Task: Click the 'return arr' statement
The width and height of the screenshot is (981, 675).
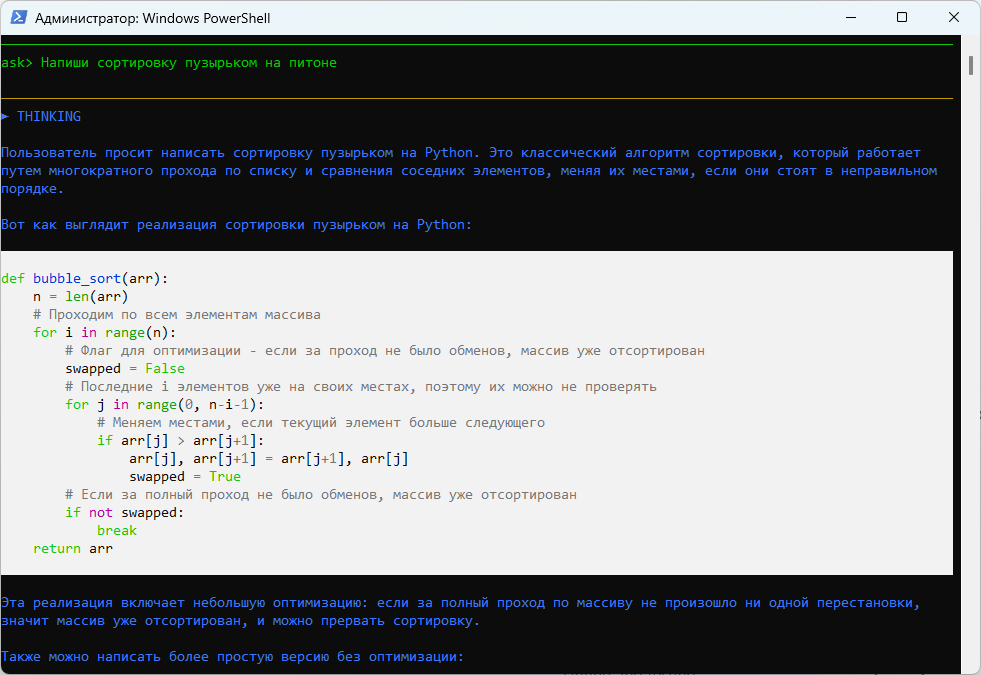Action: click(73, 549)
